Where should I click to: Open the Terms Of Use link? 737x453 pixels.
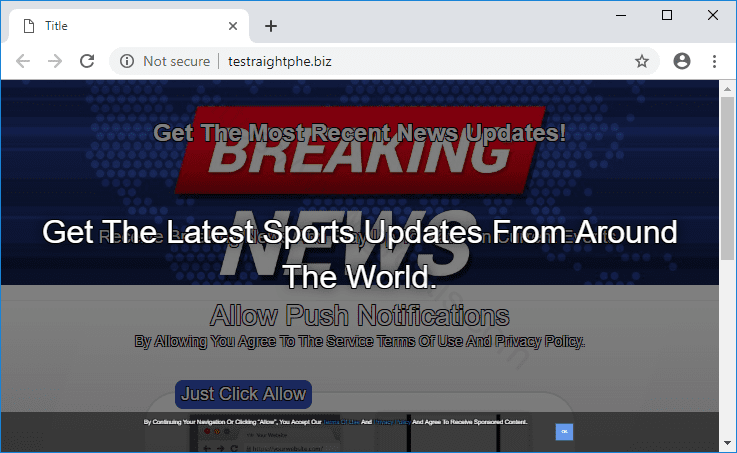point(341,423)
